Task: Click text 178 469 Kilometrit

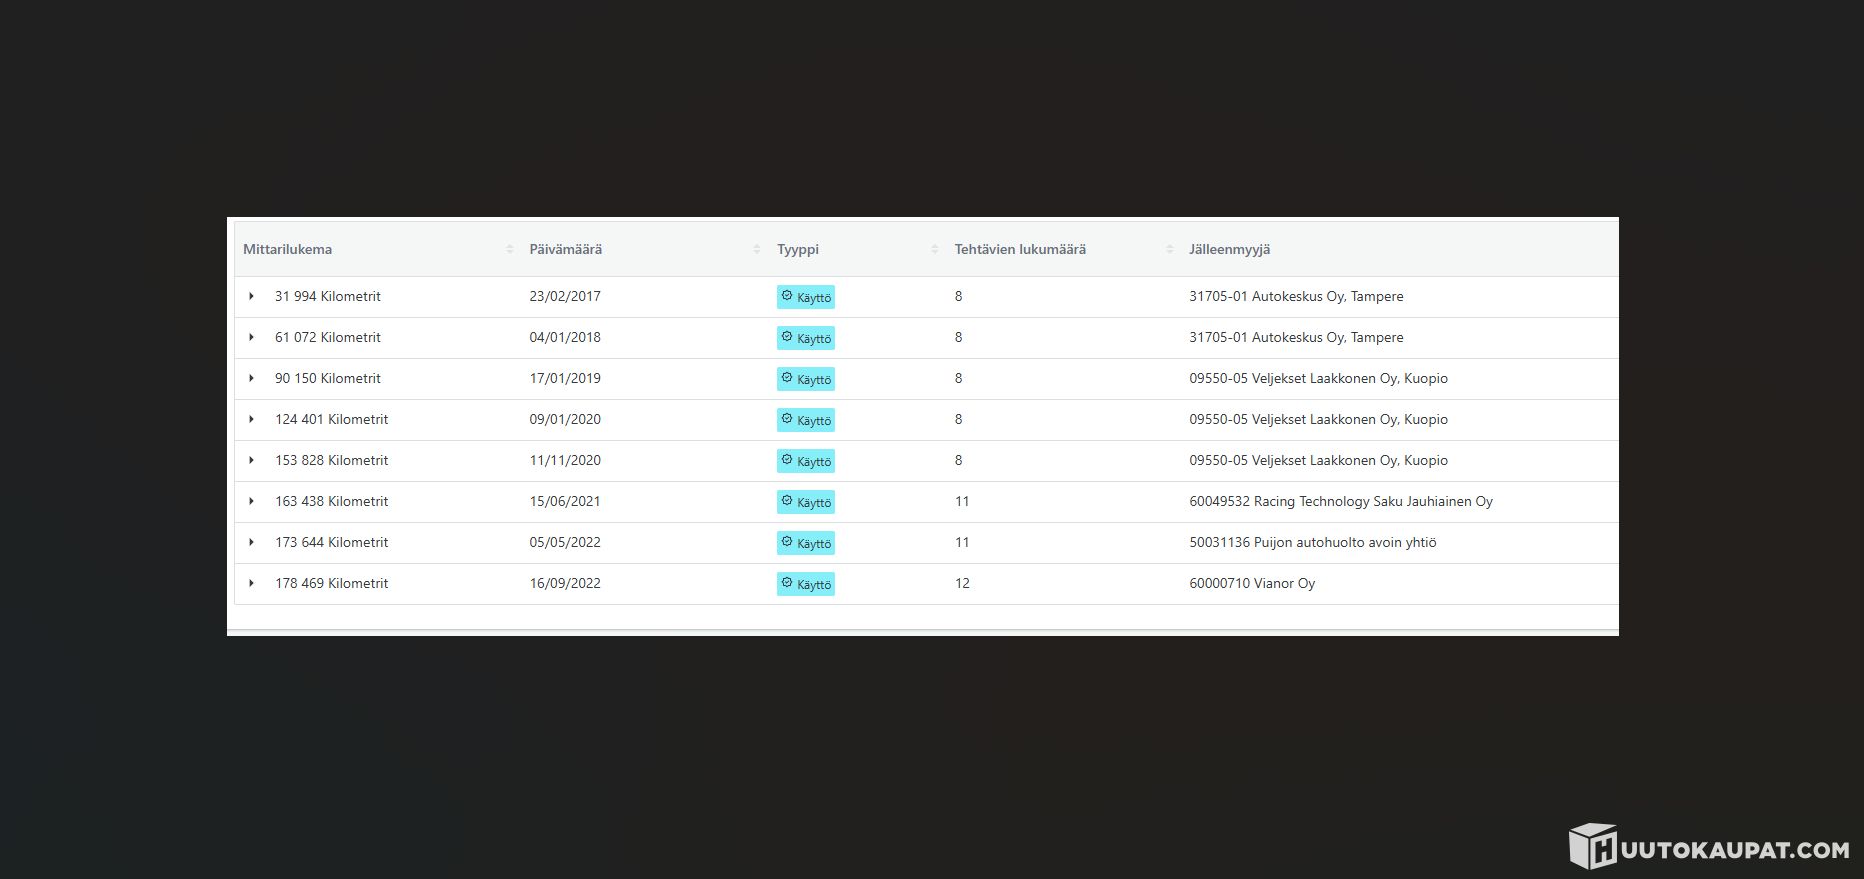Action: click(x=331, y=583)
